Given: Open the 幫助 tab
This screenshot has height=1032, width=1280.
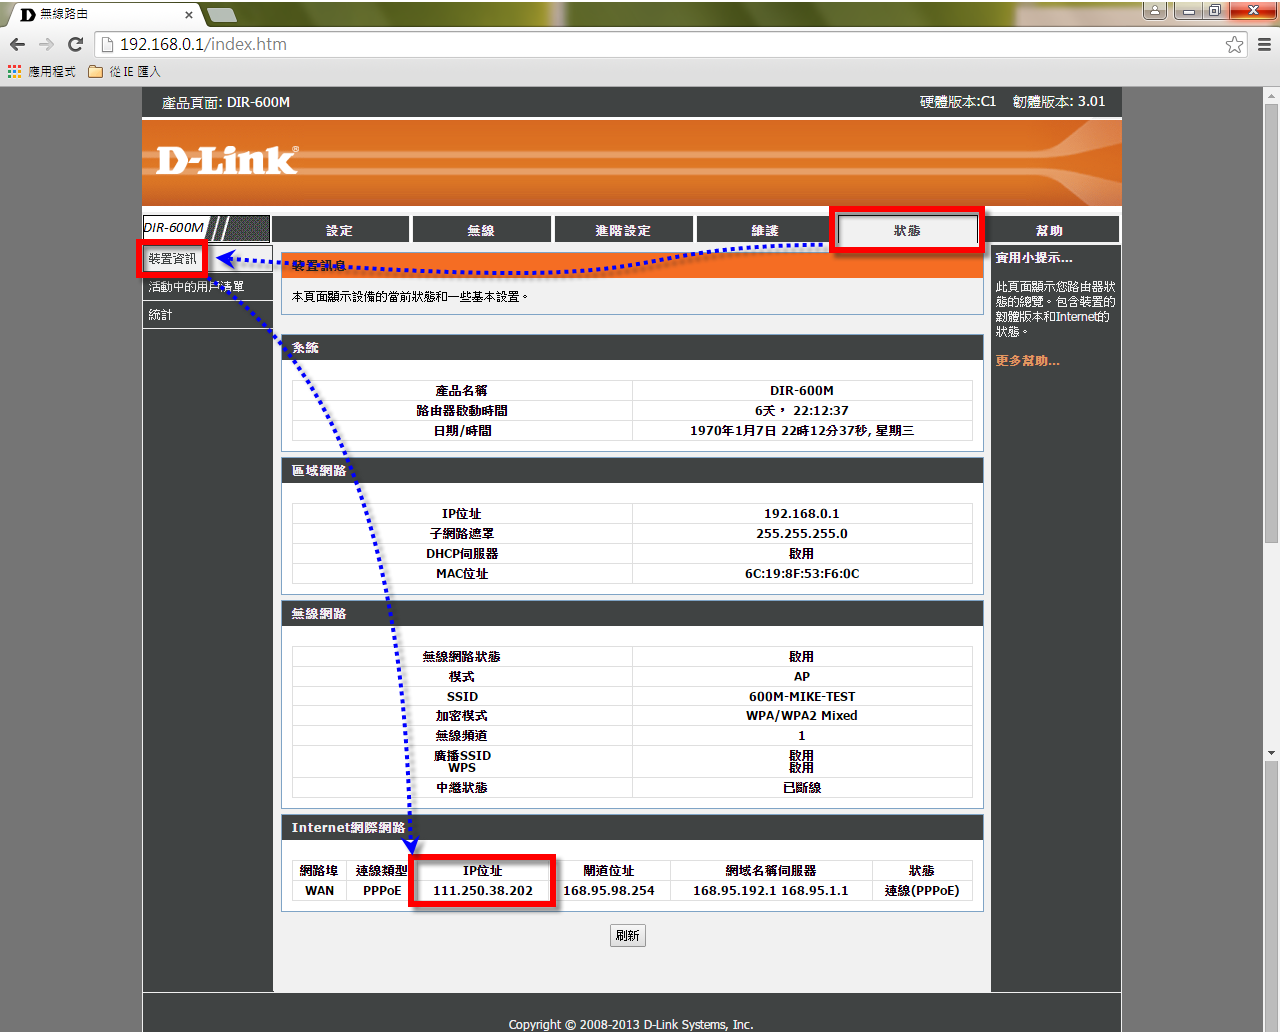Looking at the screenshot, I should click(x=1049, y=230).
